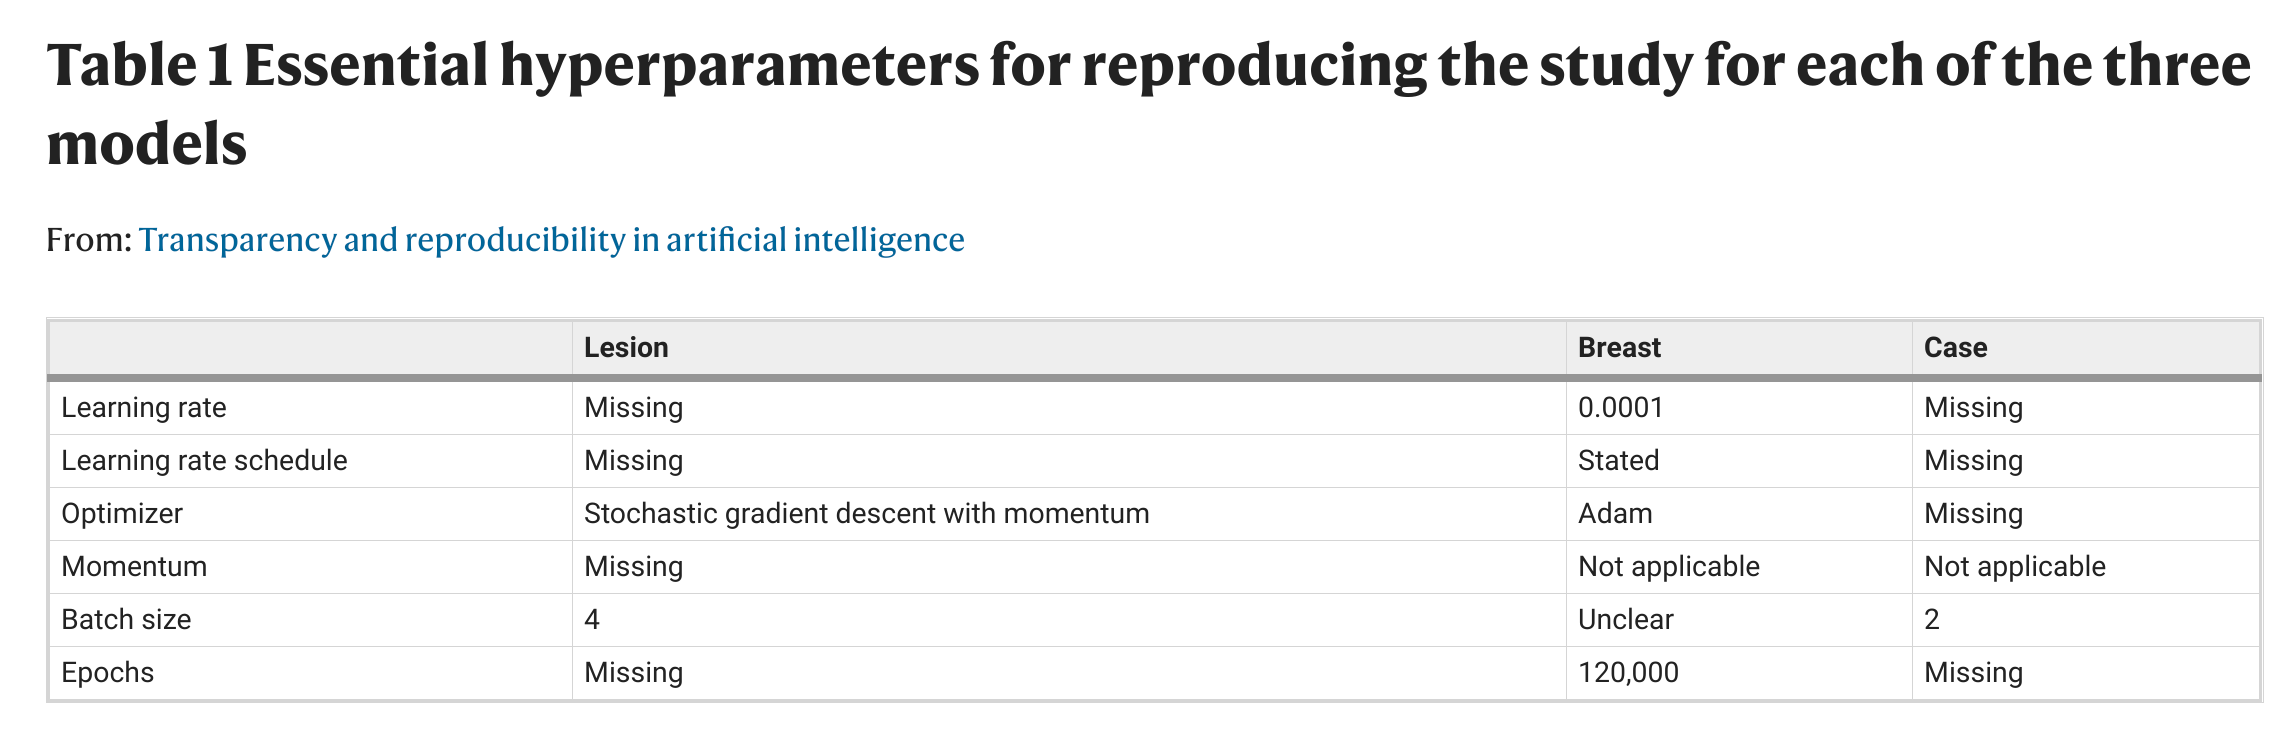
Task: Click the Case batch size value 2
Action: 1932,620
